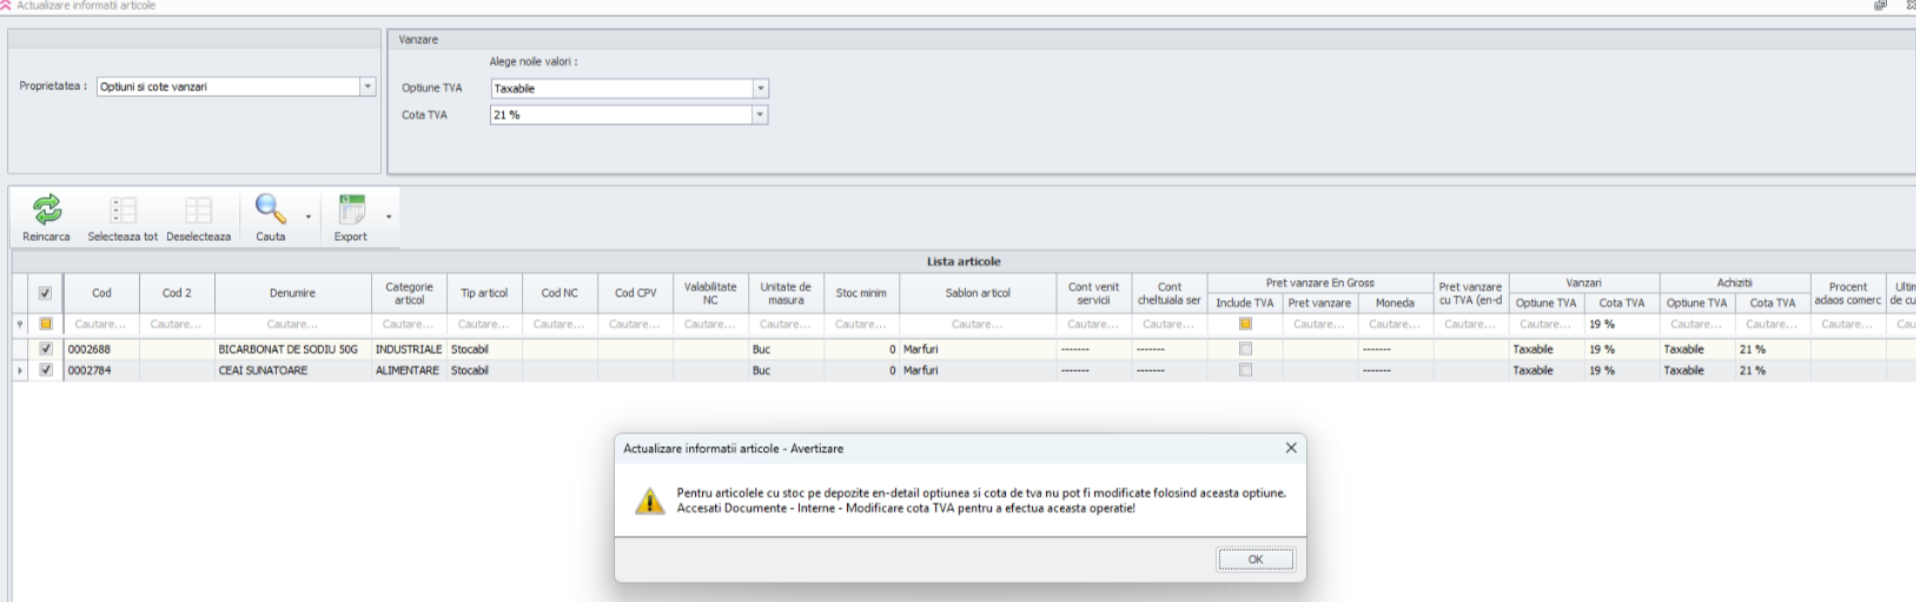Click the Reincarca refresh icon

click(46, 210)
